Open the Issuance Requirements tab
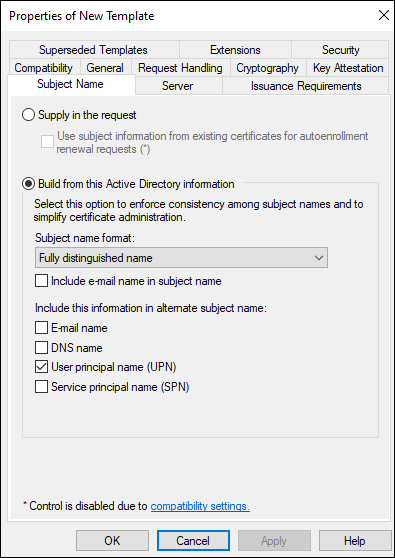The width and height of the screenshot is (395, 558). tap(306, 86)
